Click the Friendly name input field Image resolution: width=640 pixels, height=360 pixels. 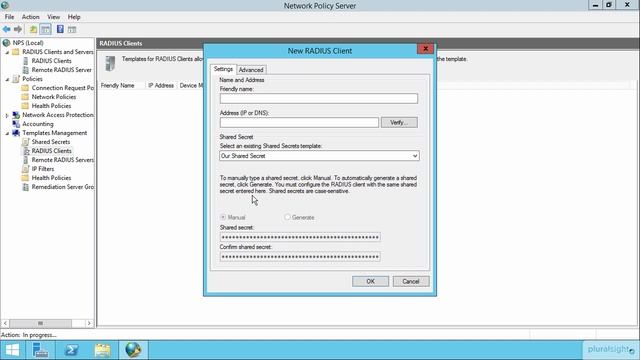tap(319, 98)
